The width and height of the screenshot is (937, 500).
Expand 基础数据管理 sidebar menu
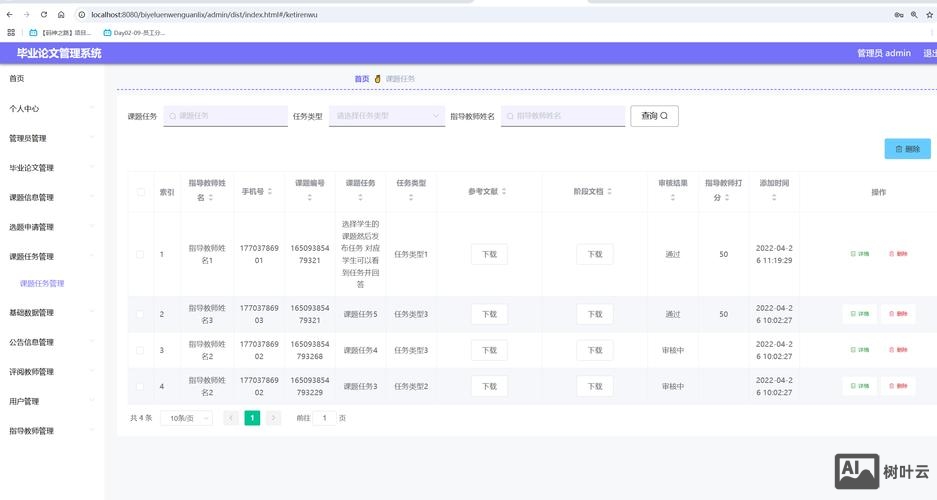(52, 313)
